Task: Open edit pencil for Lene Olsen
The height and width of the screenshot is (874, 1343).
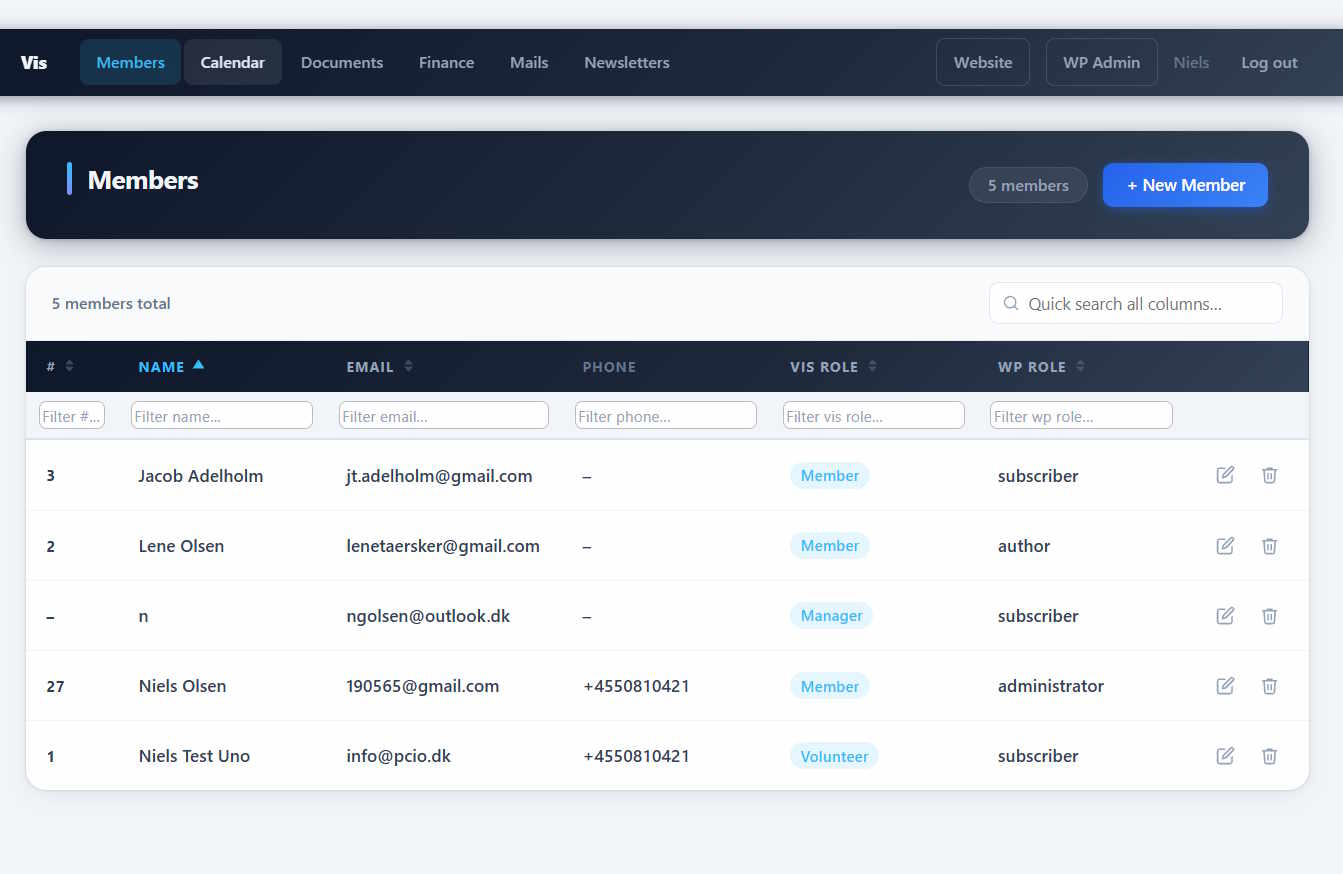Action: (1225, 545)
